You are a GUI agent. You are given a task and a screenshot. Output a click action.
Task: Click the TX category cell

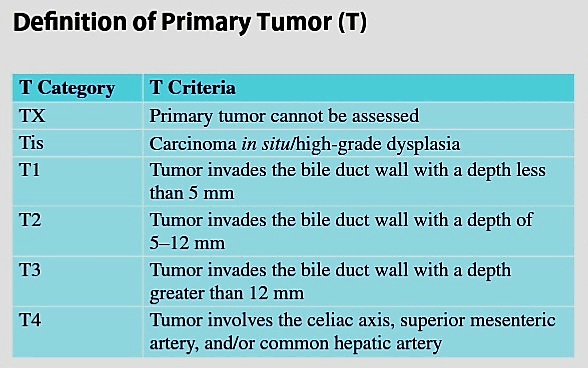point(78,116)
